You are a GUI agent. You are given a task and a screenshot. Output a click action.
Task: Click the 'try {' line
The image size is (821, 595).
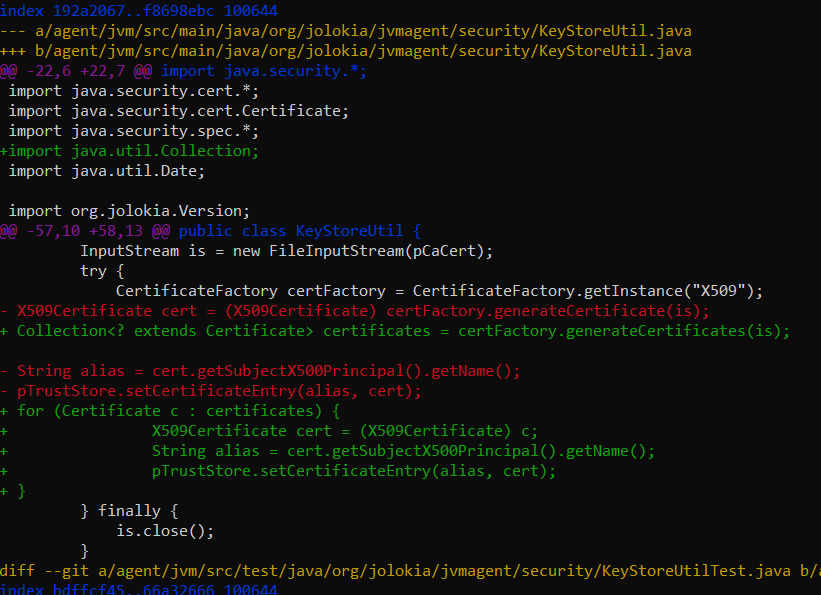pyautogui.click(x=102, y=271)
